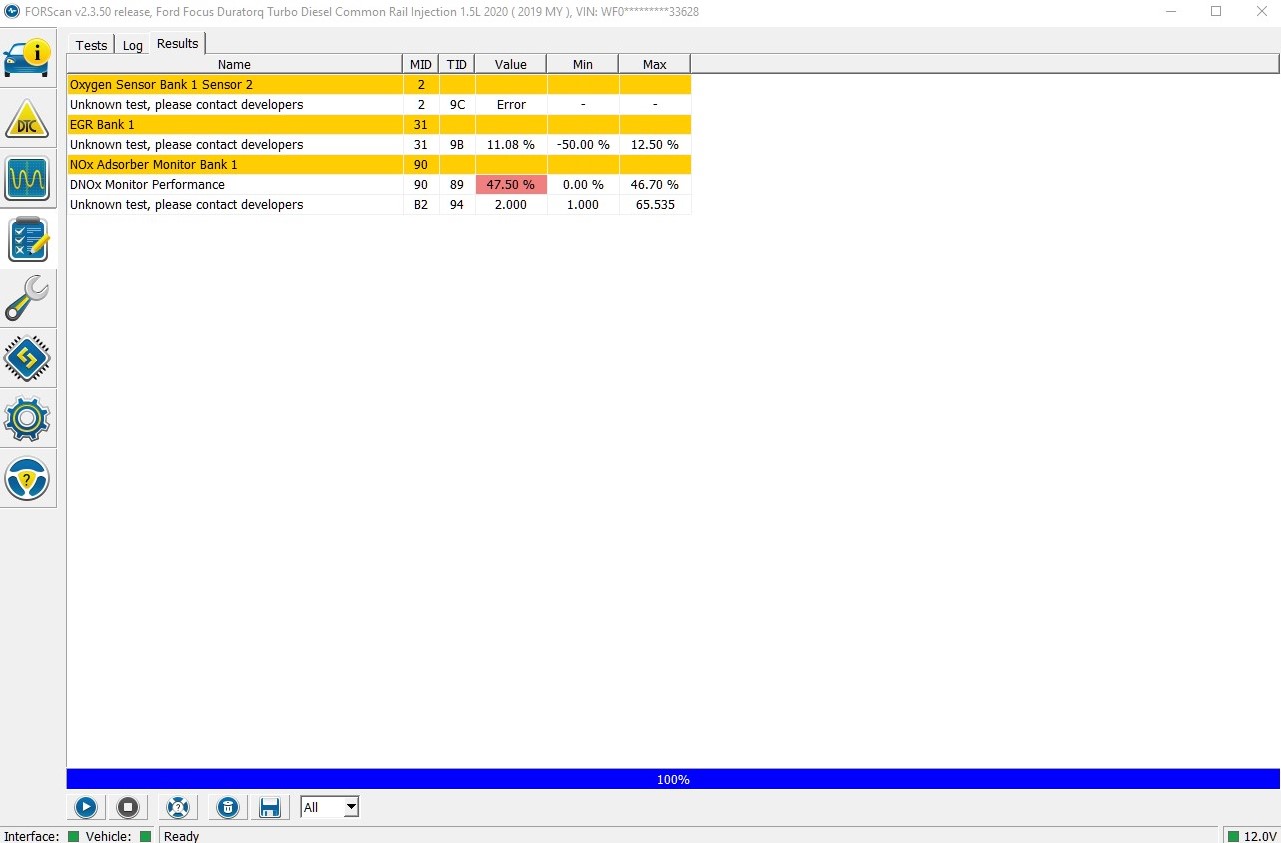Open the chip module configuration section

(x=27, y=358)
